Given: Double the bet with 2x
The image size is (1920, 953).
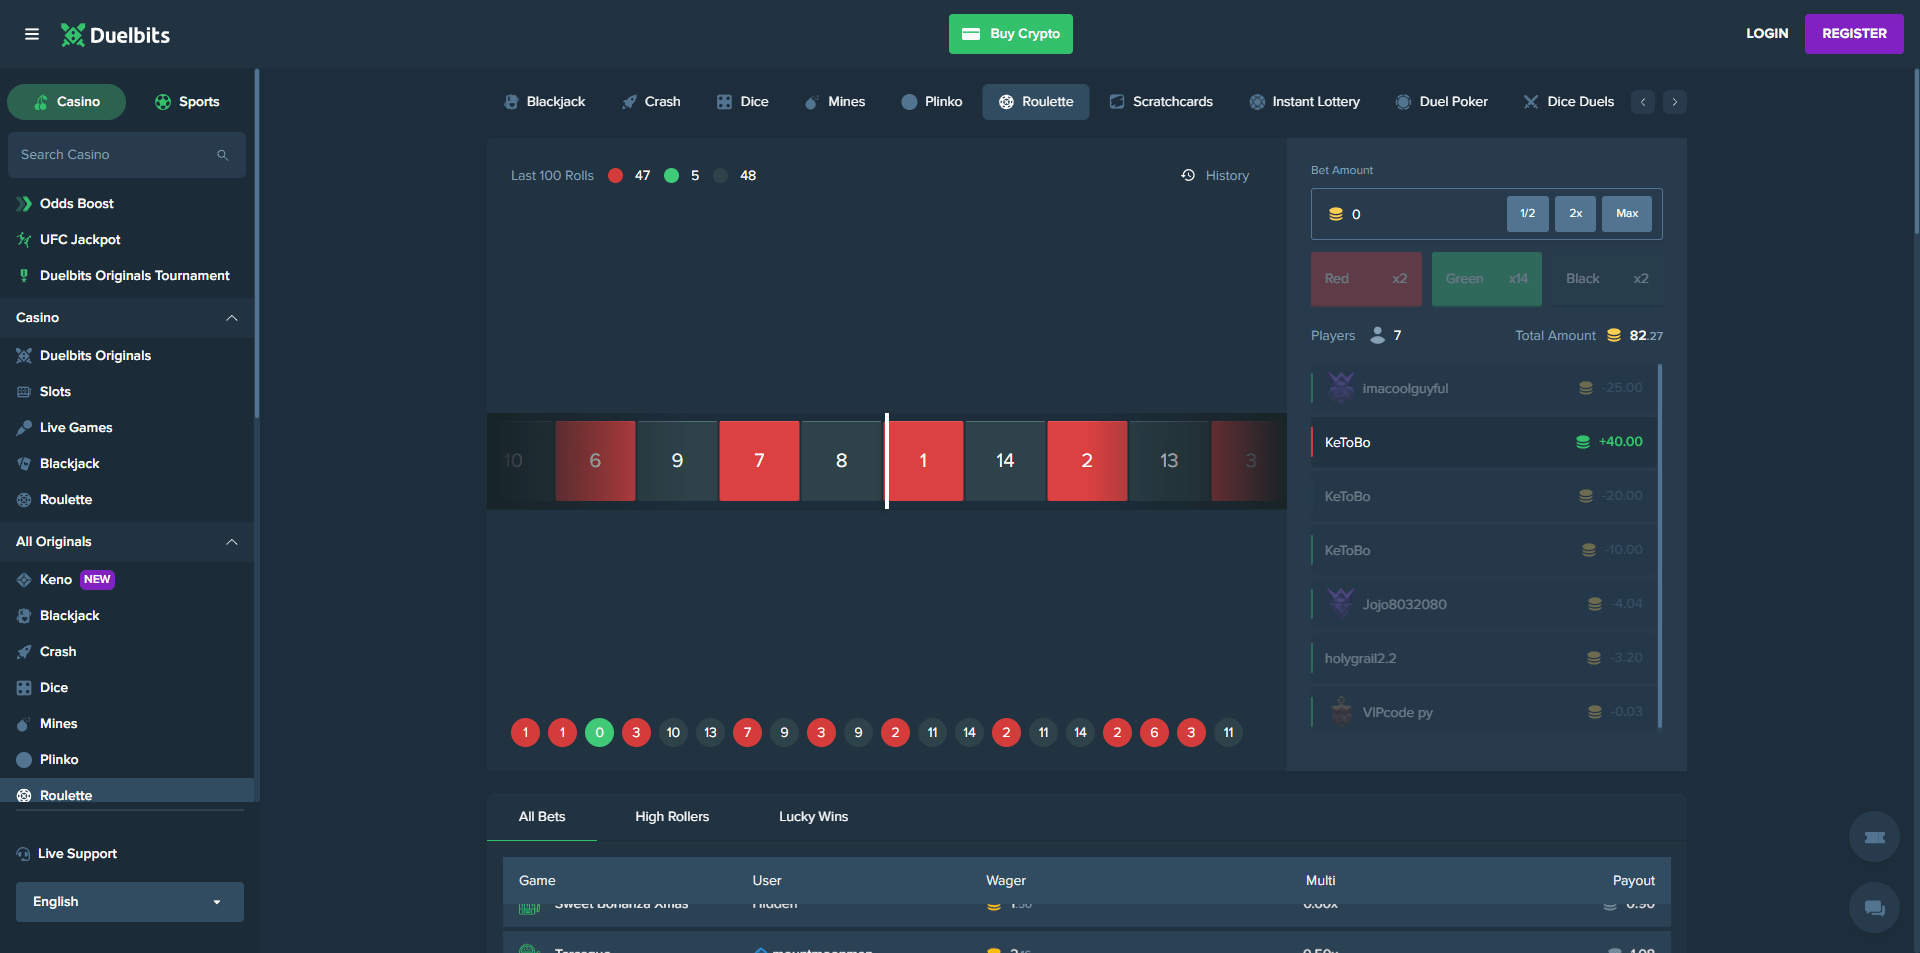Looking at the screenshot, I should click(x=1576, y=214).
